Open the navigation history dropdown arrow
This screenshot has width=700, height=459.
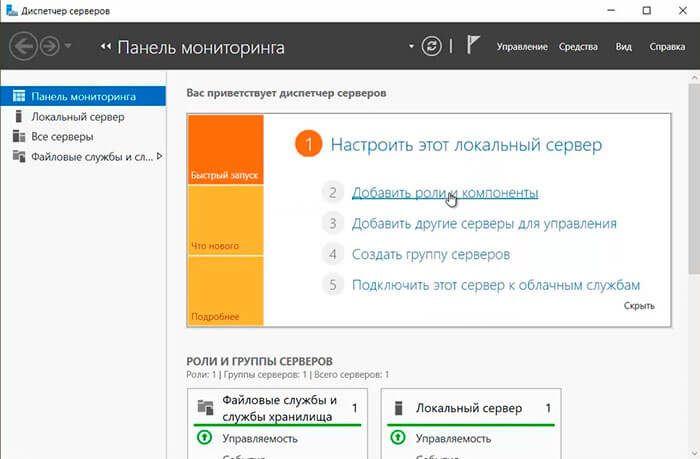tap(68, 46)
